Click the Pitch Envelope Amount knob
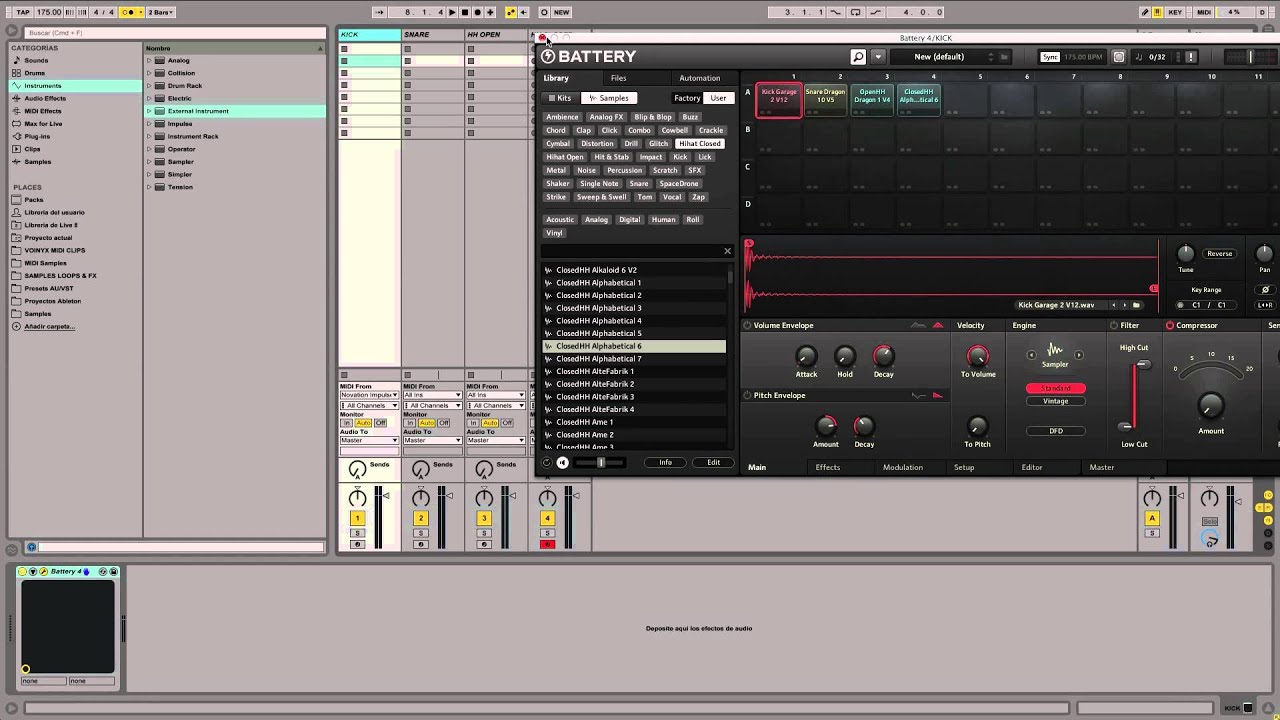The height and width of the screenshot is (720, 1280). (826, 427)
